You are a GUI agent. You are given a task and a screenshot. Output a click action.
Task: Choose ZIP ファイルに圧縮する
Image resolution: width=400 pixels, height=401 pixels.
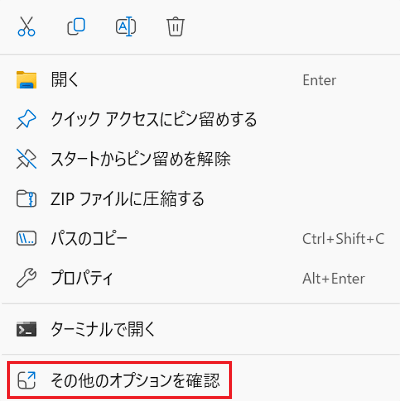click(200, 199)
